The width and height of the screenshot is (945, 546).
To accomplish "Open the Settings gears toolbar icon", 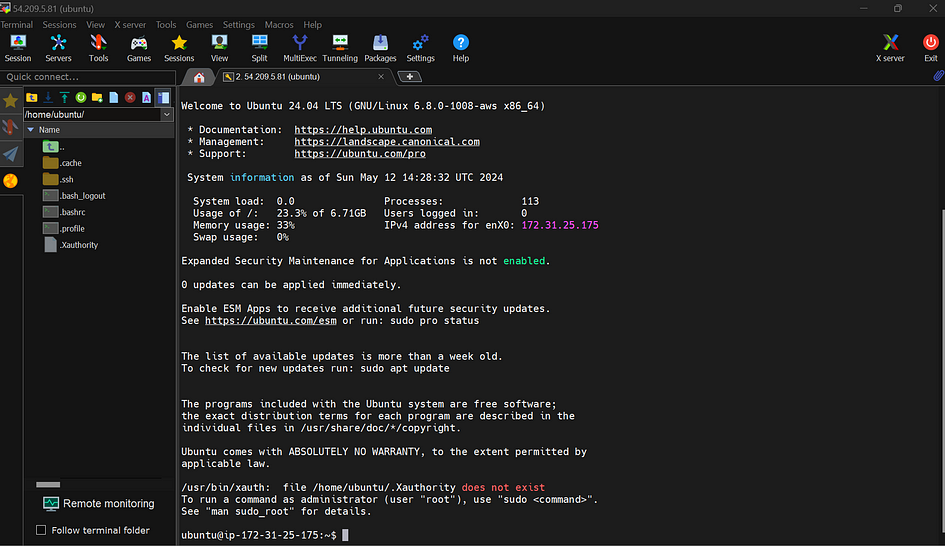I will pos(421,48).
